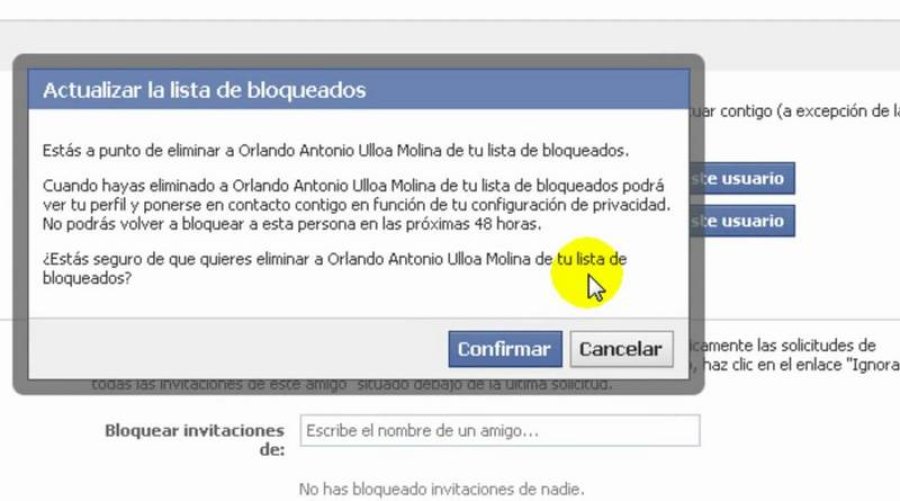Click the word 'bloqueados?' ending the question
This screenshot has height=501, width=900.
click(x=87, y=278)
